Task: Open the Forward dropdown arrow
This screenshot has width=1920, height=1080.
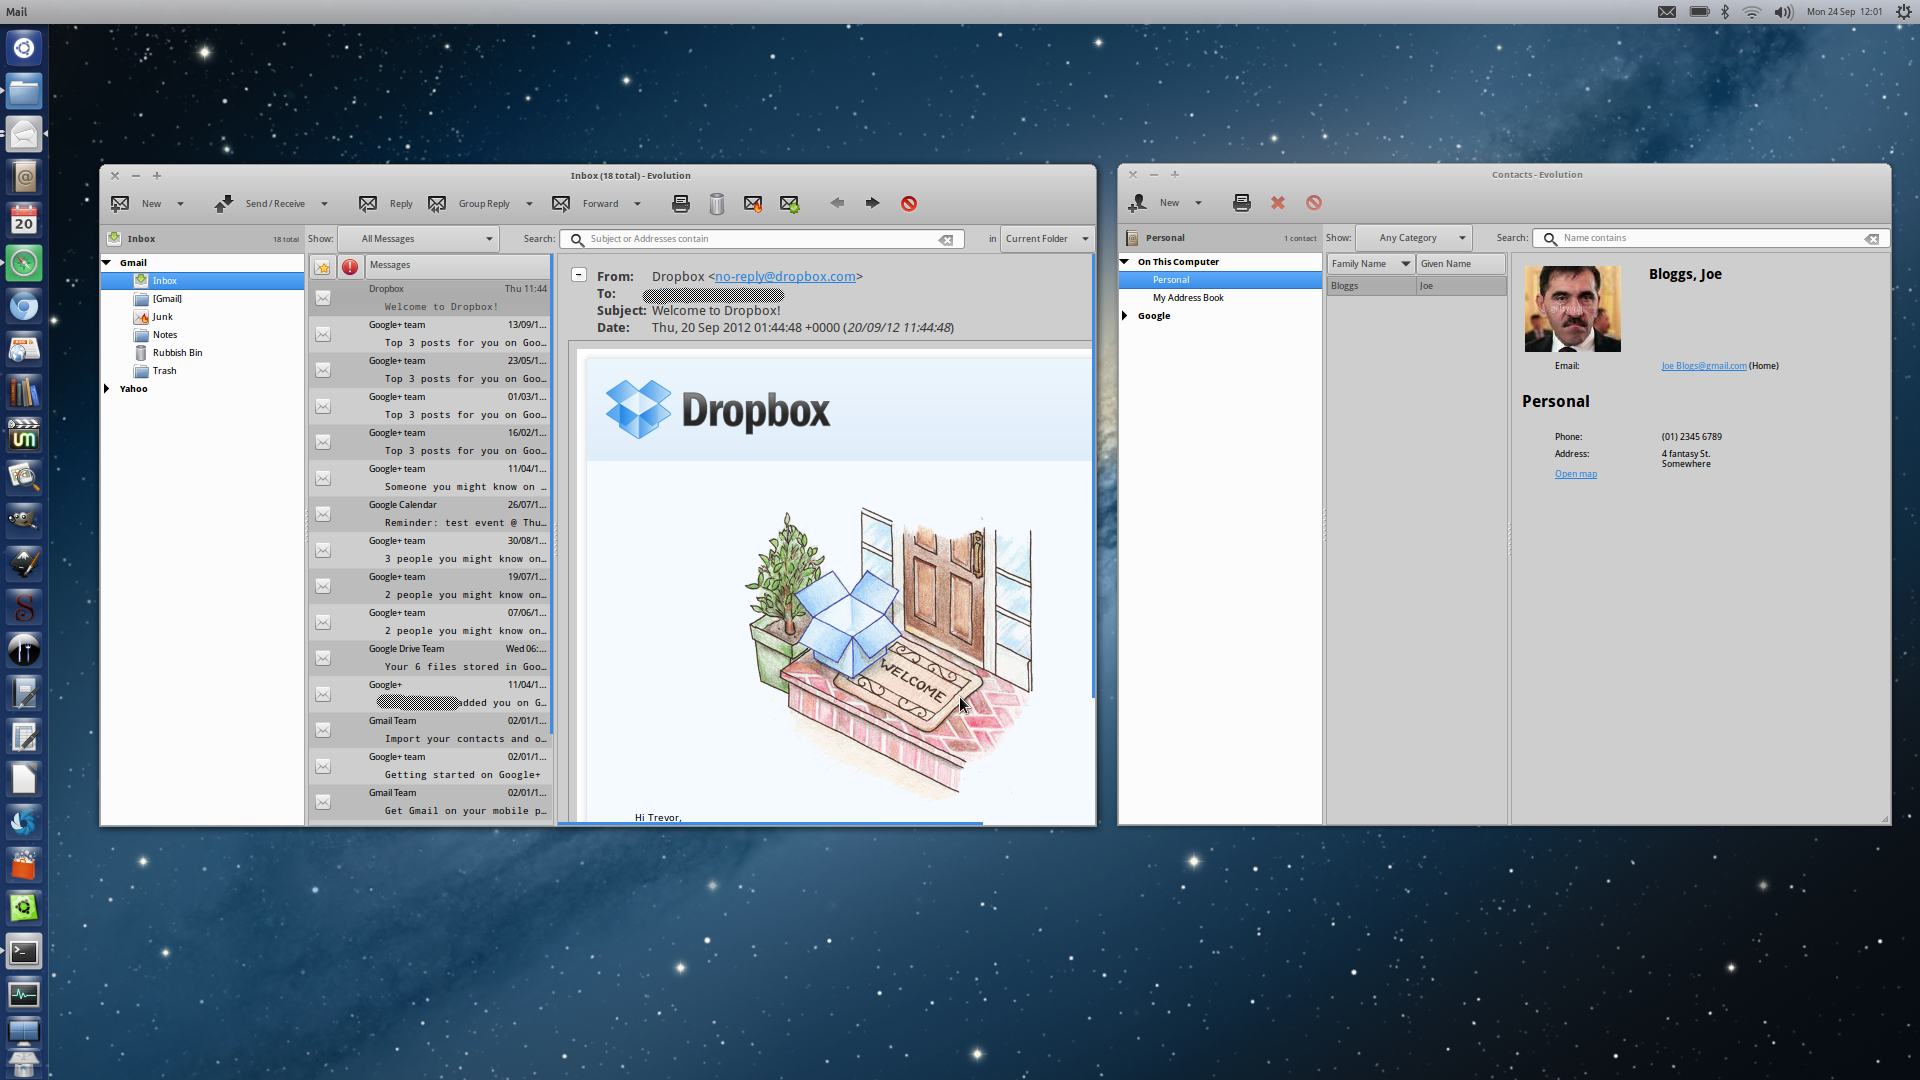Action: click(637, 204)
